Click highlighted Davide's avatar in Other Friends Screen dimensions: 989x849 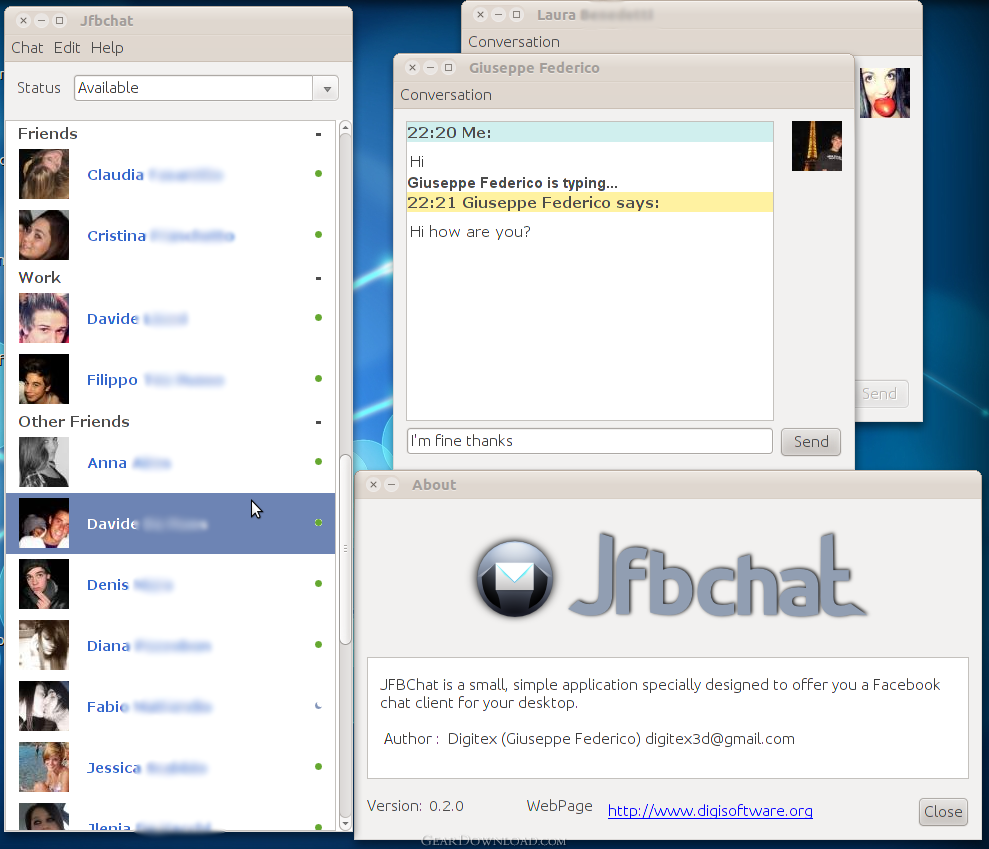44,523
